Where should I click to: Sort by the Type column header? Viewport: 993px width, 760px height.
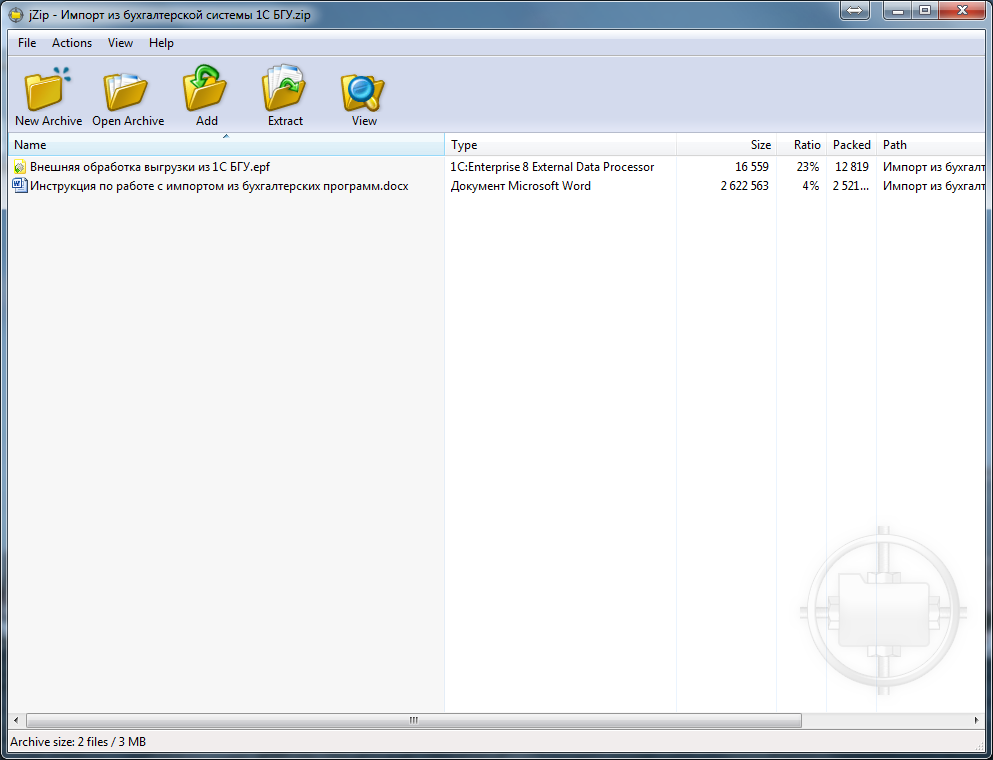click(560, 145)
